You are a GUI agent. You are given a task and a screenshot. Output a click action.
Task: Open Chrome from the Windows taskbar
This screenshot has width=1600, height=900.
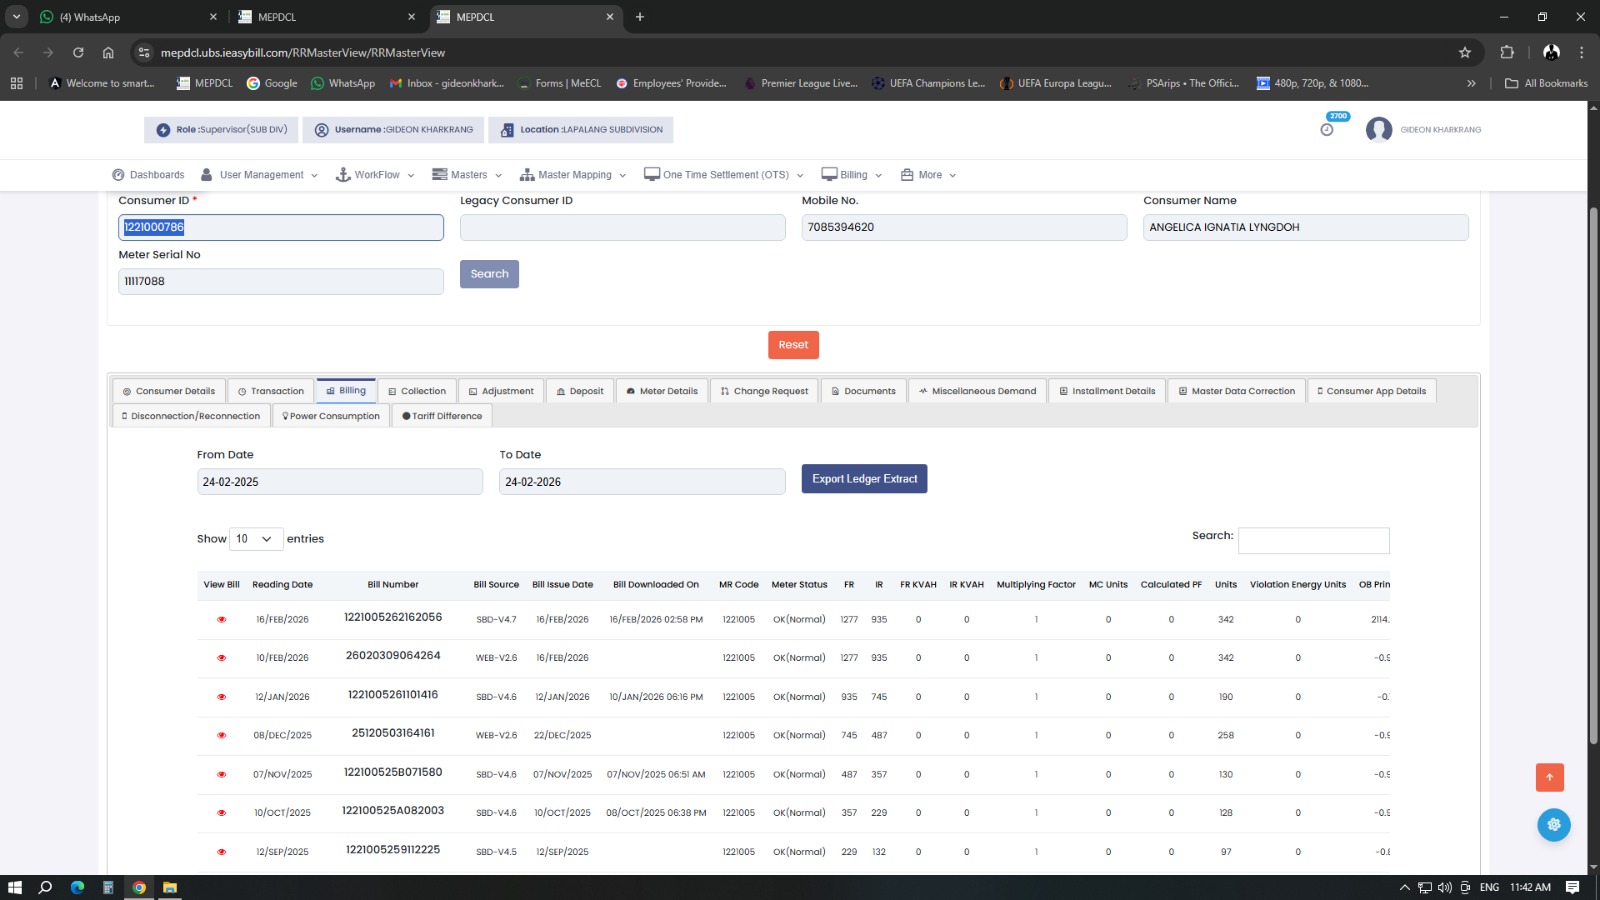click(139, 887)
